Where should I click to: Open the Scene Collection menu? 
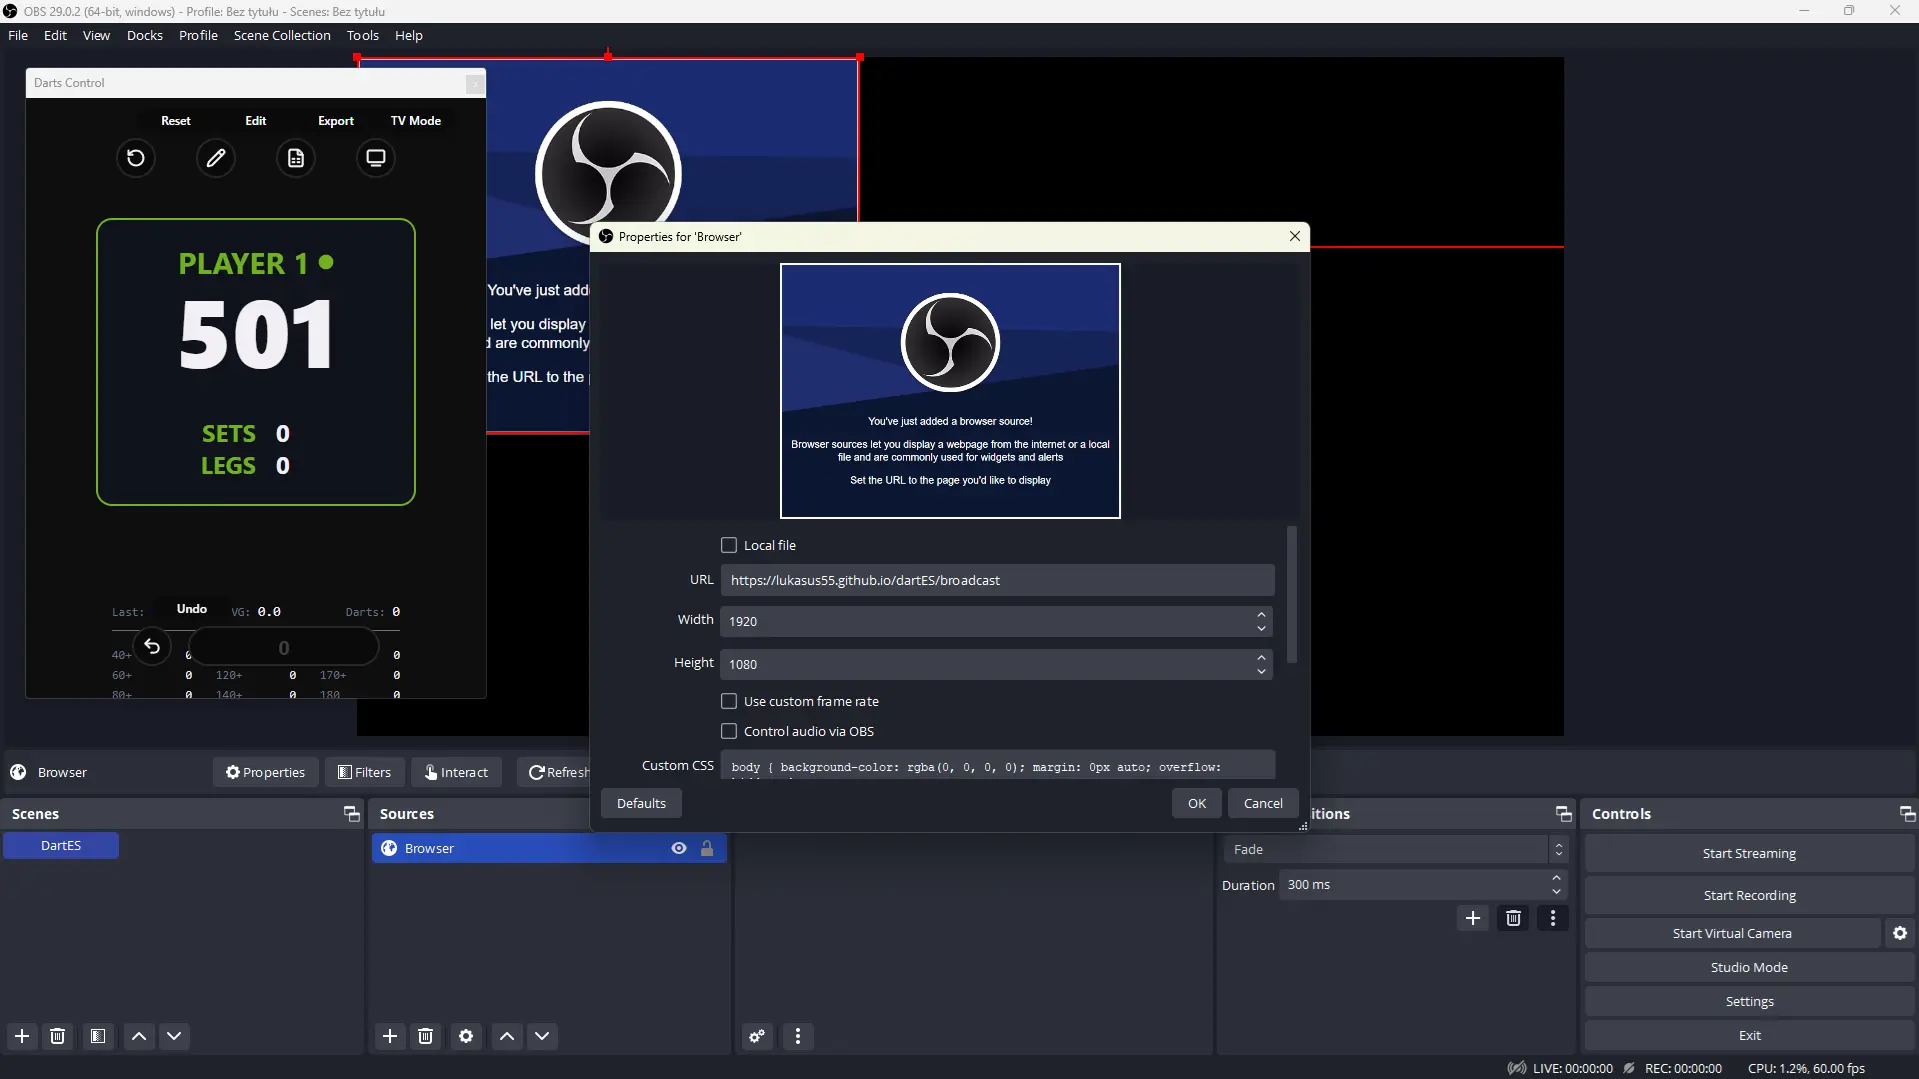[x=282, y=35]
